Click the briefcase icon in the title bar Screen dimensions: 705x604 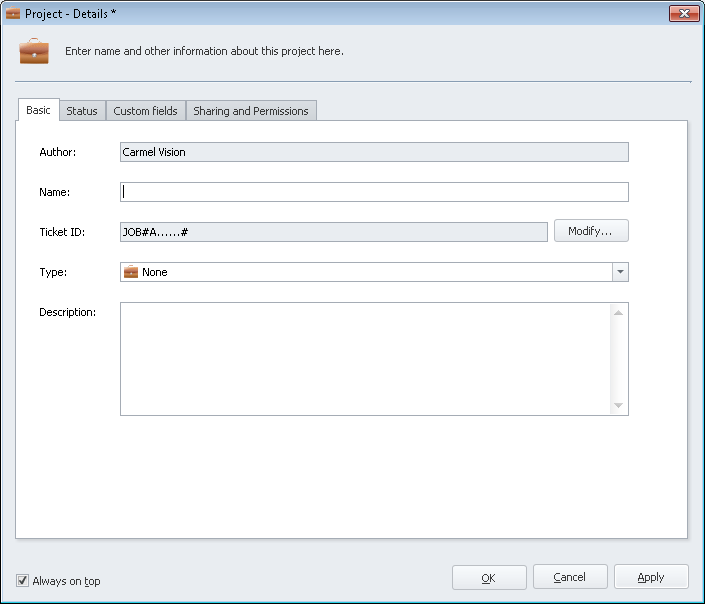pos(13,13)
